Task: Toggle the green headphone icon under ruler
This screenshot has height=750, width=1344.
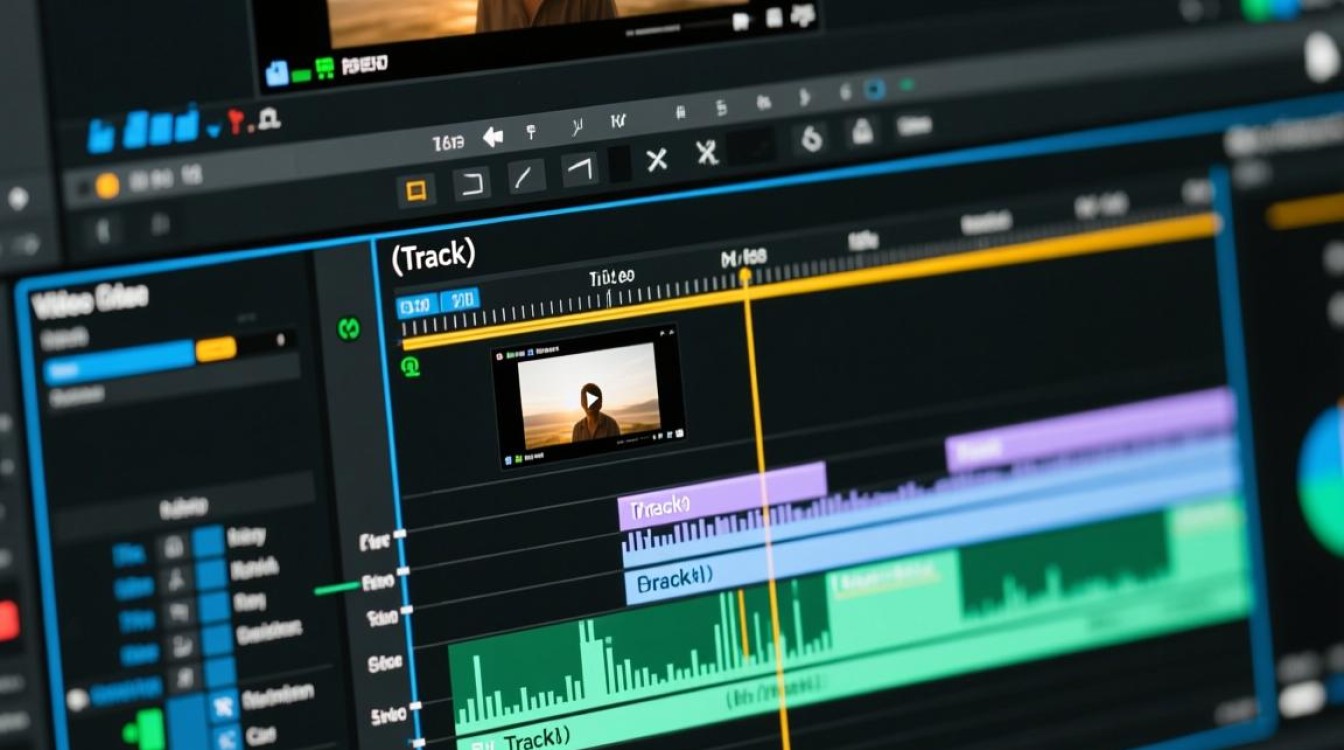Action: pyautogui.click(x=411, y=366)
